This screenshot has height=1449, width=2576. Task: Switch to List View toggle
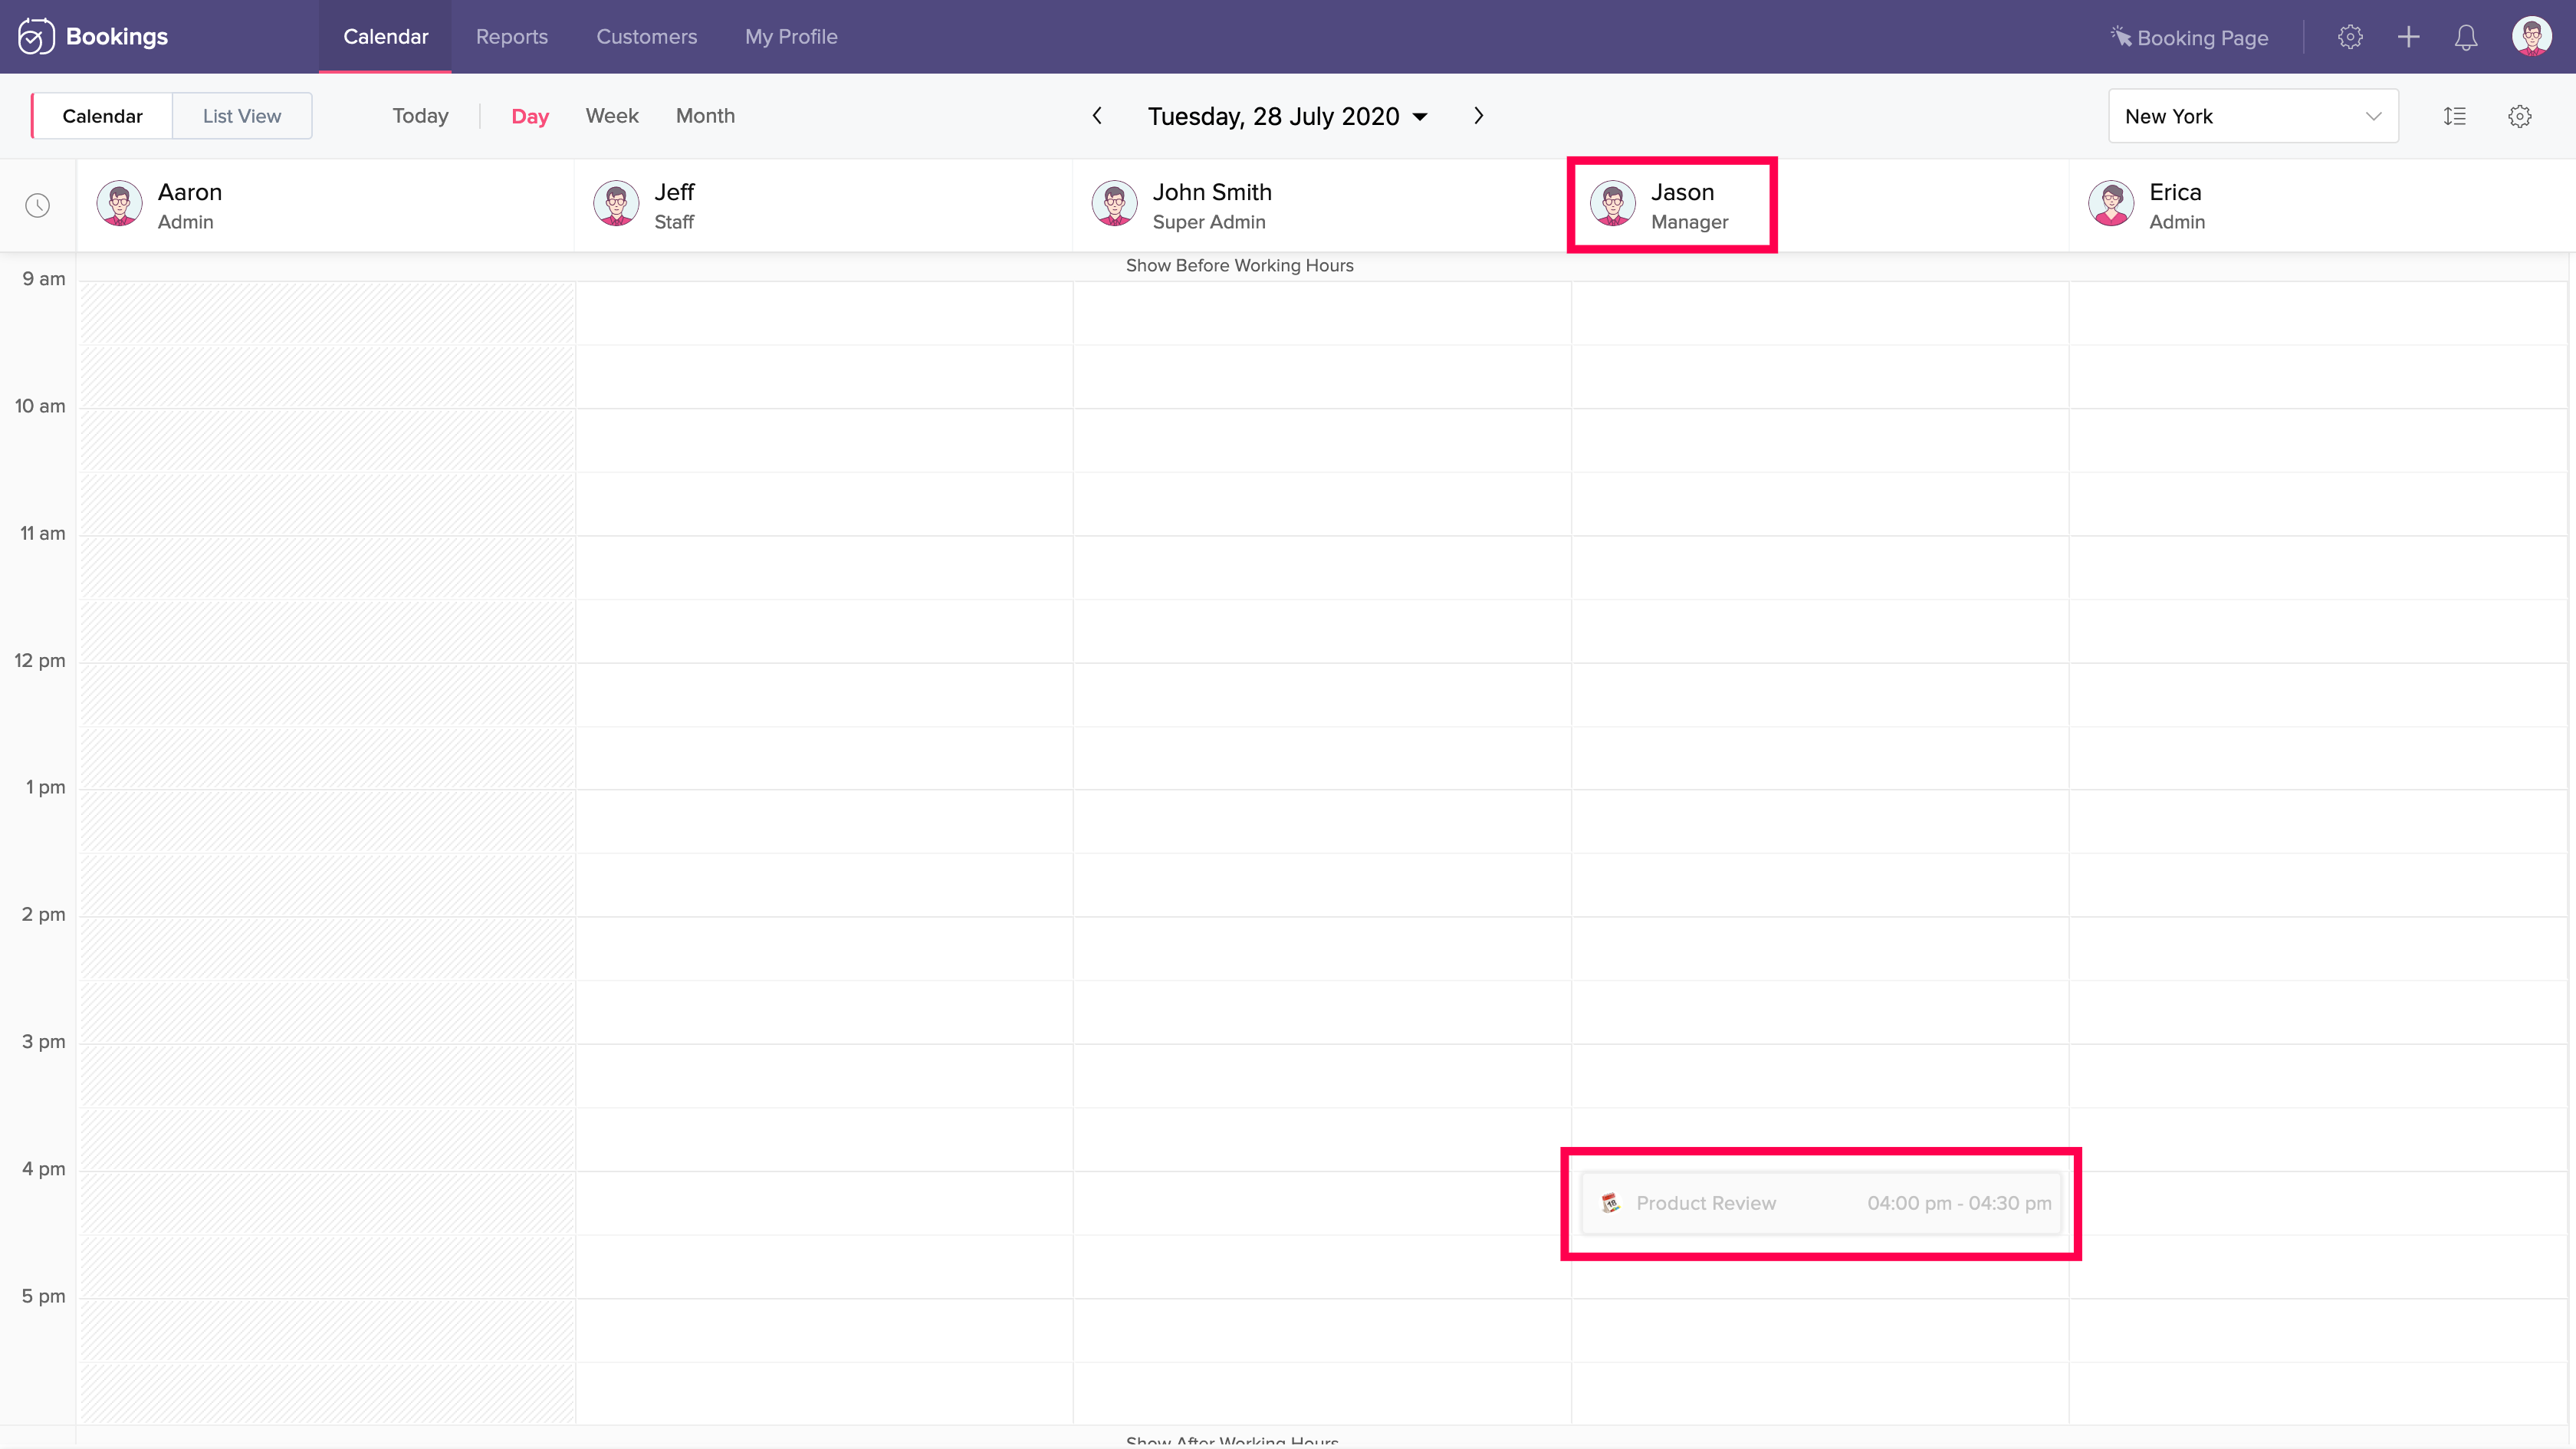pos(242,116)
